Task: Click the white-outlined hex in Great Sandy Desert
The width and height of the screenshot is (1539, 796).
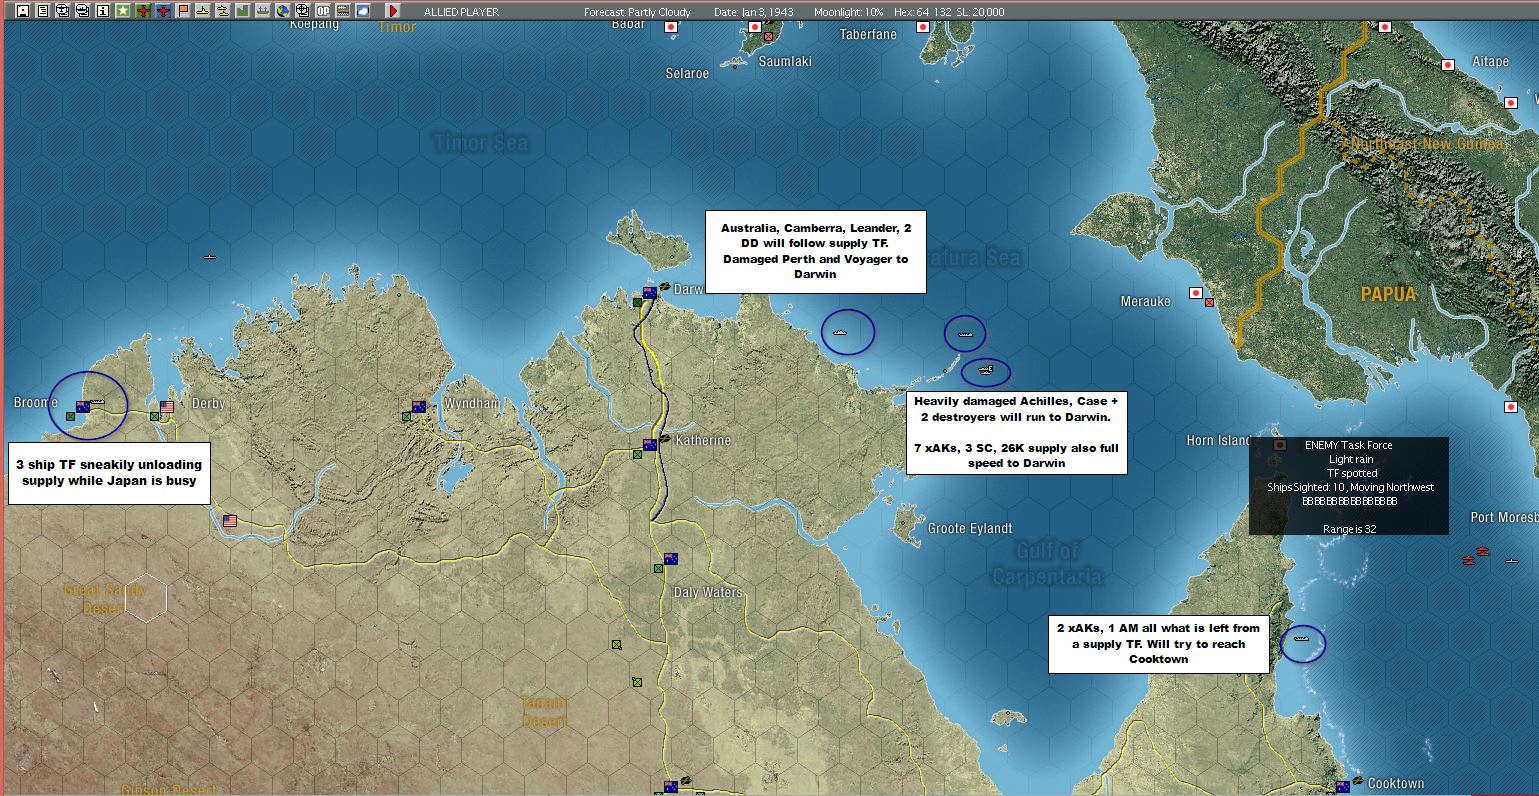Action: [147, 597]
